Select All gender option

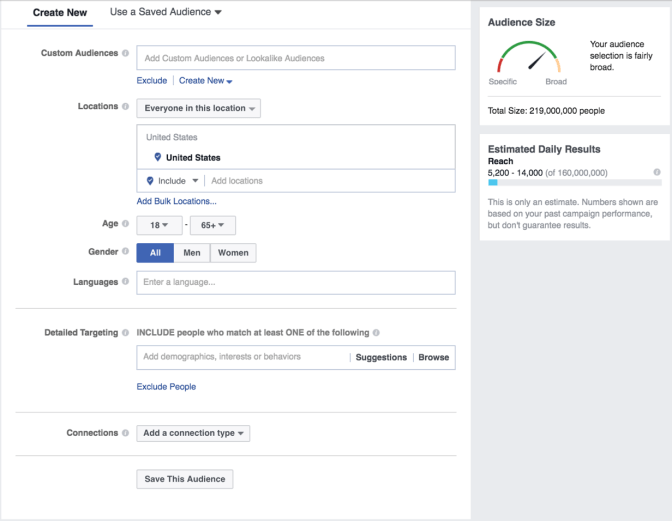pos(155,253)
